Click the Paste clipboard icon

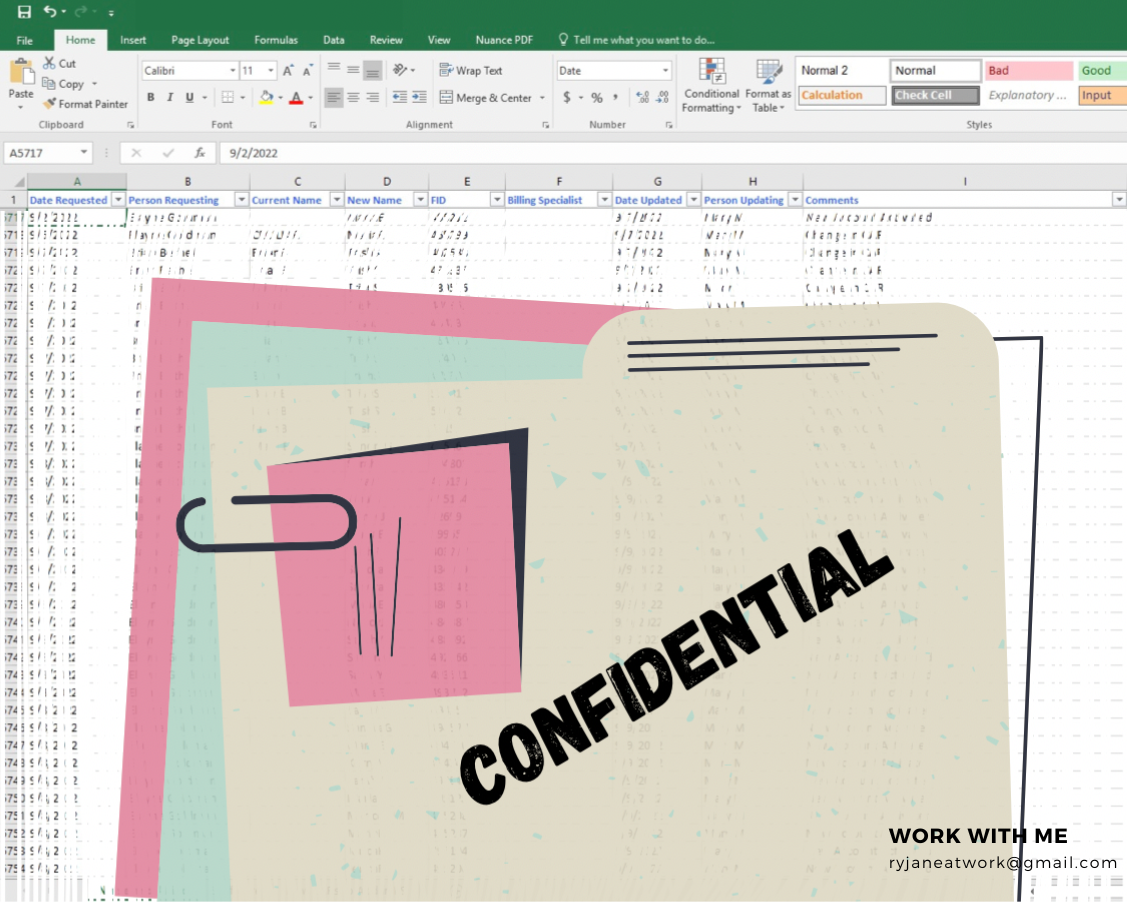[x=21, y=72]
